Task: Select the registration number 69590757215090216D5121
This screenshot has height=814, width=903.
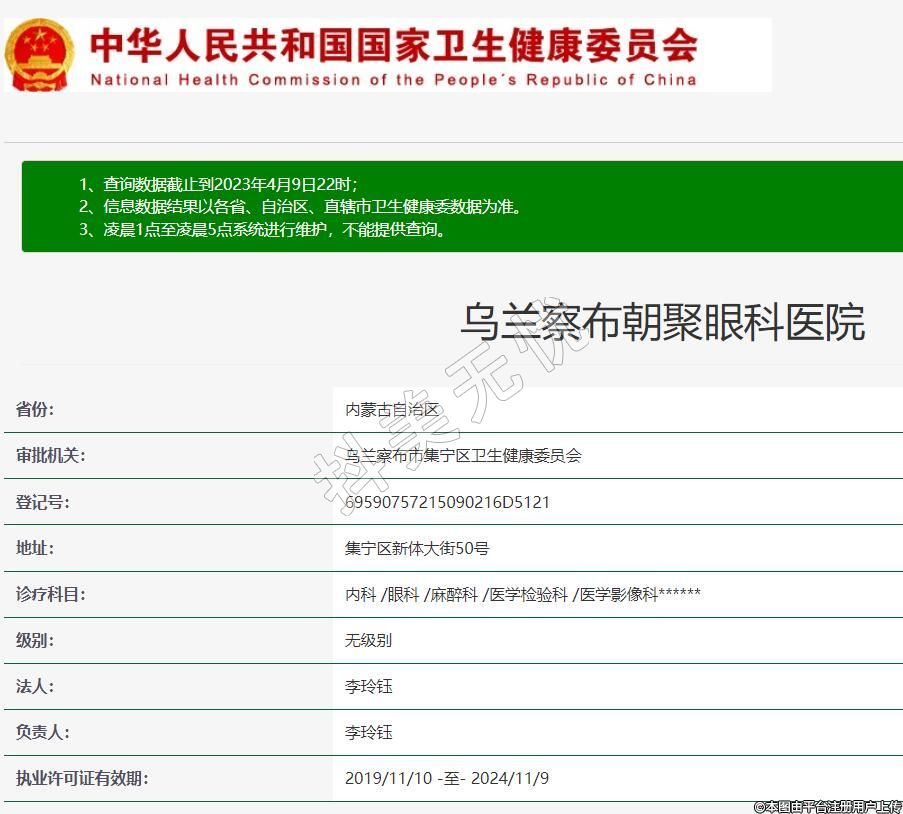Action: coord(447,502)
